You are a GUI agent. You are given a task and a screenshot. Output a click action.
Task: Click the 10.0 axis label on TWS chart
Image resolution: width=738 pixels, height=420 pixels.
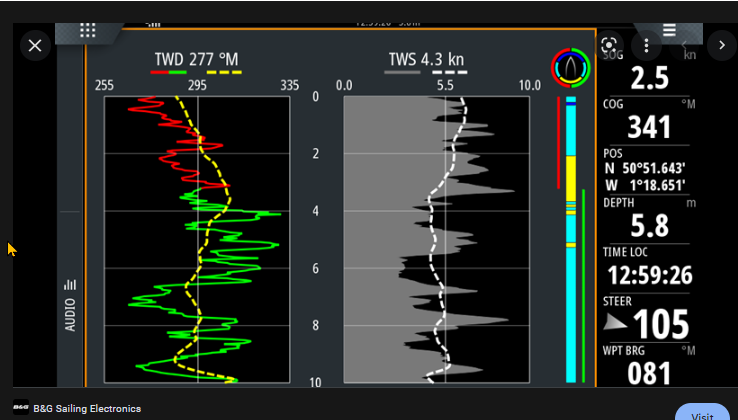pos(529,85)
